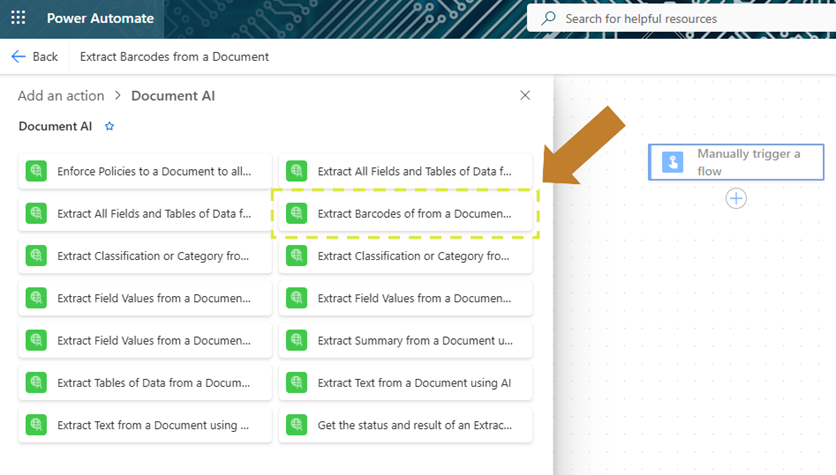Image resolution: width=836 pixels, height=475 pixels.
Task: Select Extract Field Values card beside Extract Summary
Action: pyautogui.click(x=145, y=341)
